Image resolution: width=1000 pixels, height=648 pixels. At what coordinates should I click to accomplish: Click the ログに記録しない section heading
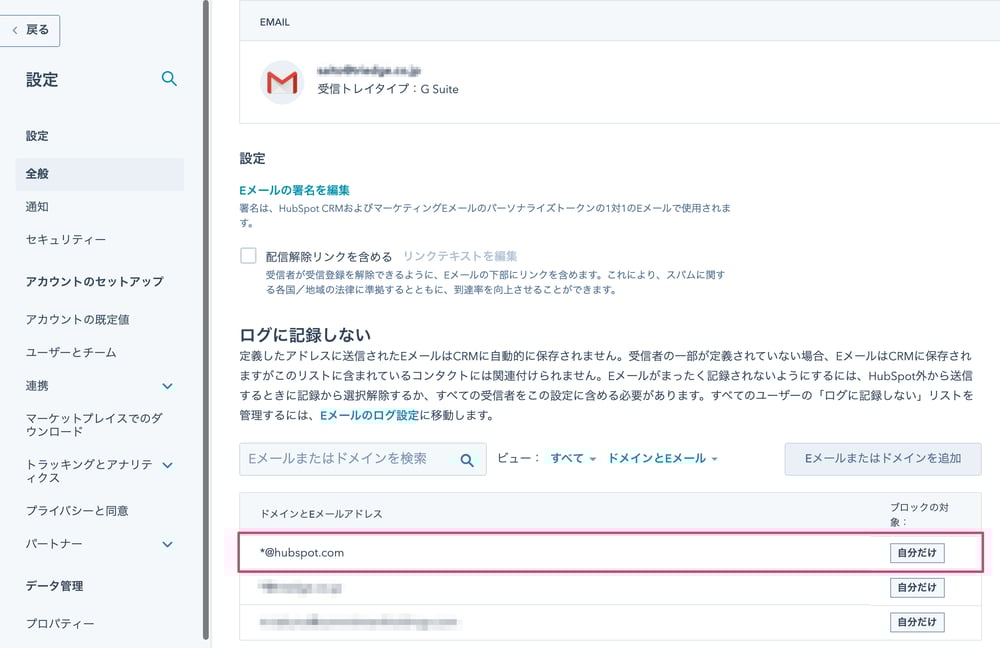(x=305, y=335)
